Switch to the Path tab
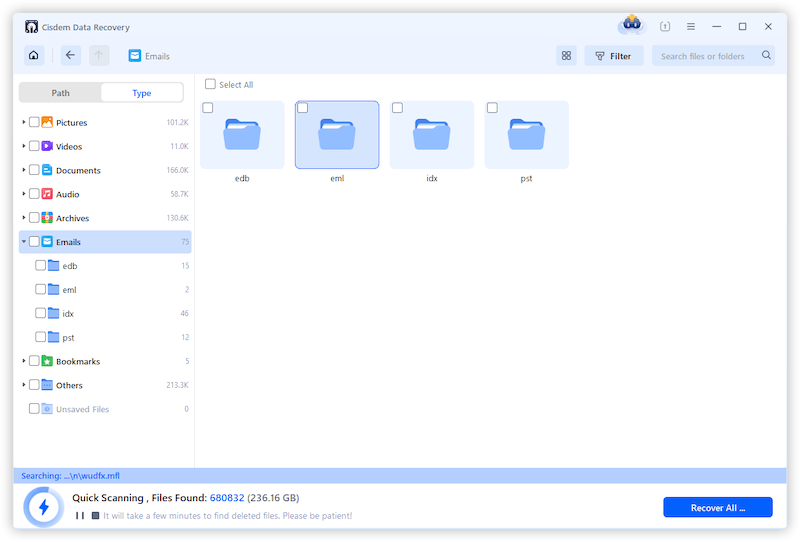This screenshot has width=800, height=542. [60, 93]
